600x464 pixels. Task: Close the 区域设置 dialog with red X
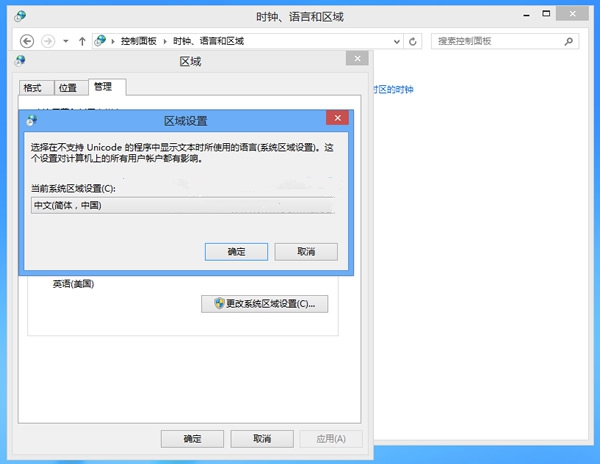pos(336,119)
